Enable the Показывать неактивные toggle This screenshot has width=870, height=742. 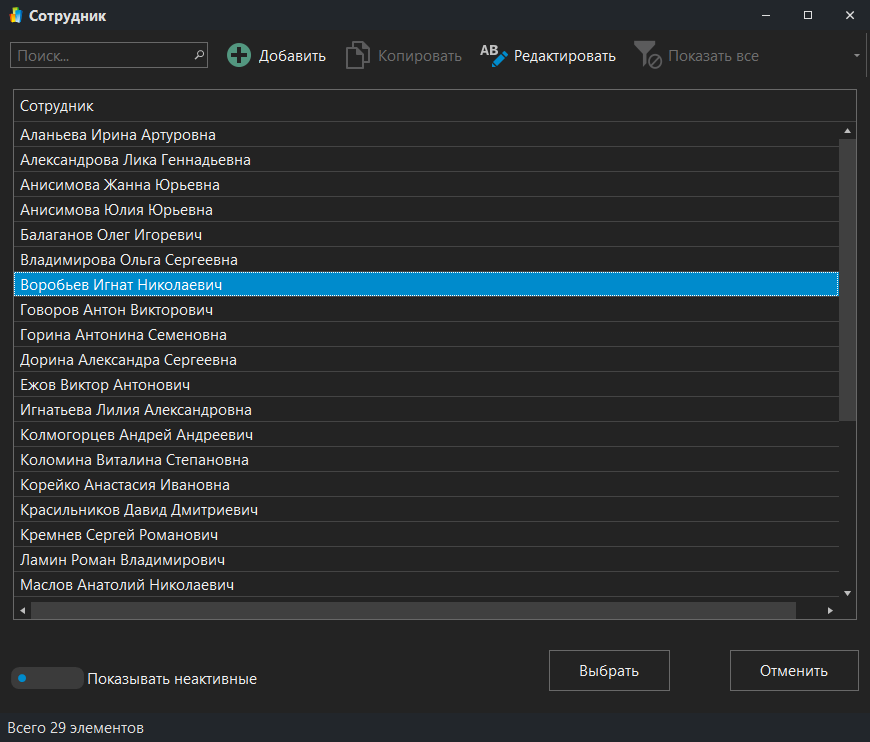(46, 678)
